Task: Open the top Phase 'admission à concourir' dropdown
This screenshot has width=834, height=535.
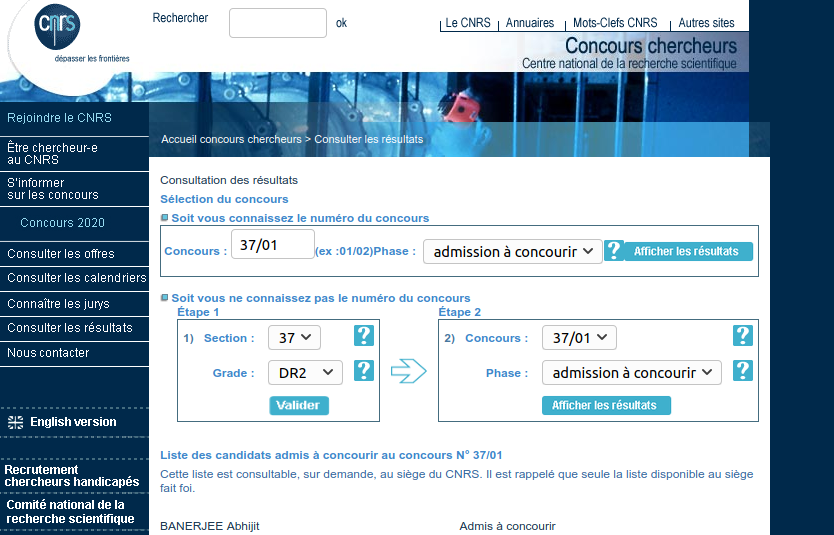Action: (513, 252)
